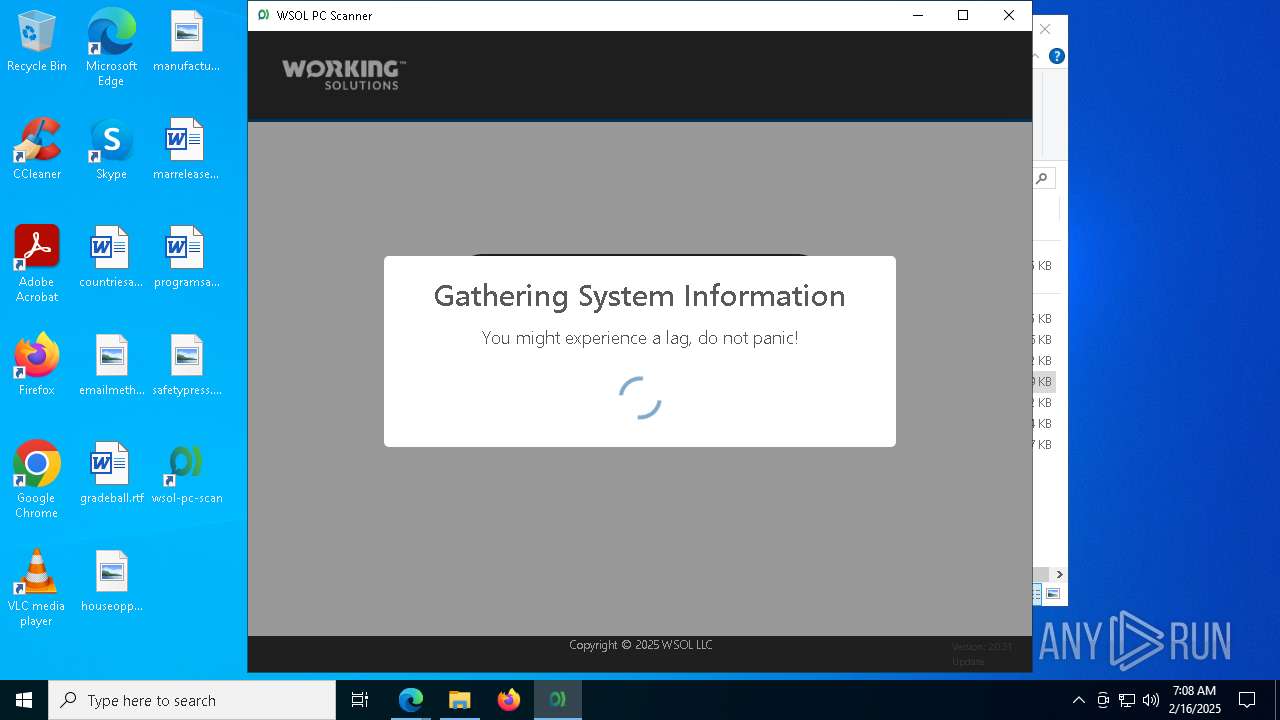Screen dimensions: 1280x720
Task: Click the Gathering System Information heading
Action: 640,295
